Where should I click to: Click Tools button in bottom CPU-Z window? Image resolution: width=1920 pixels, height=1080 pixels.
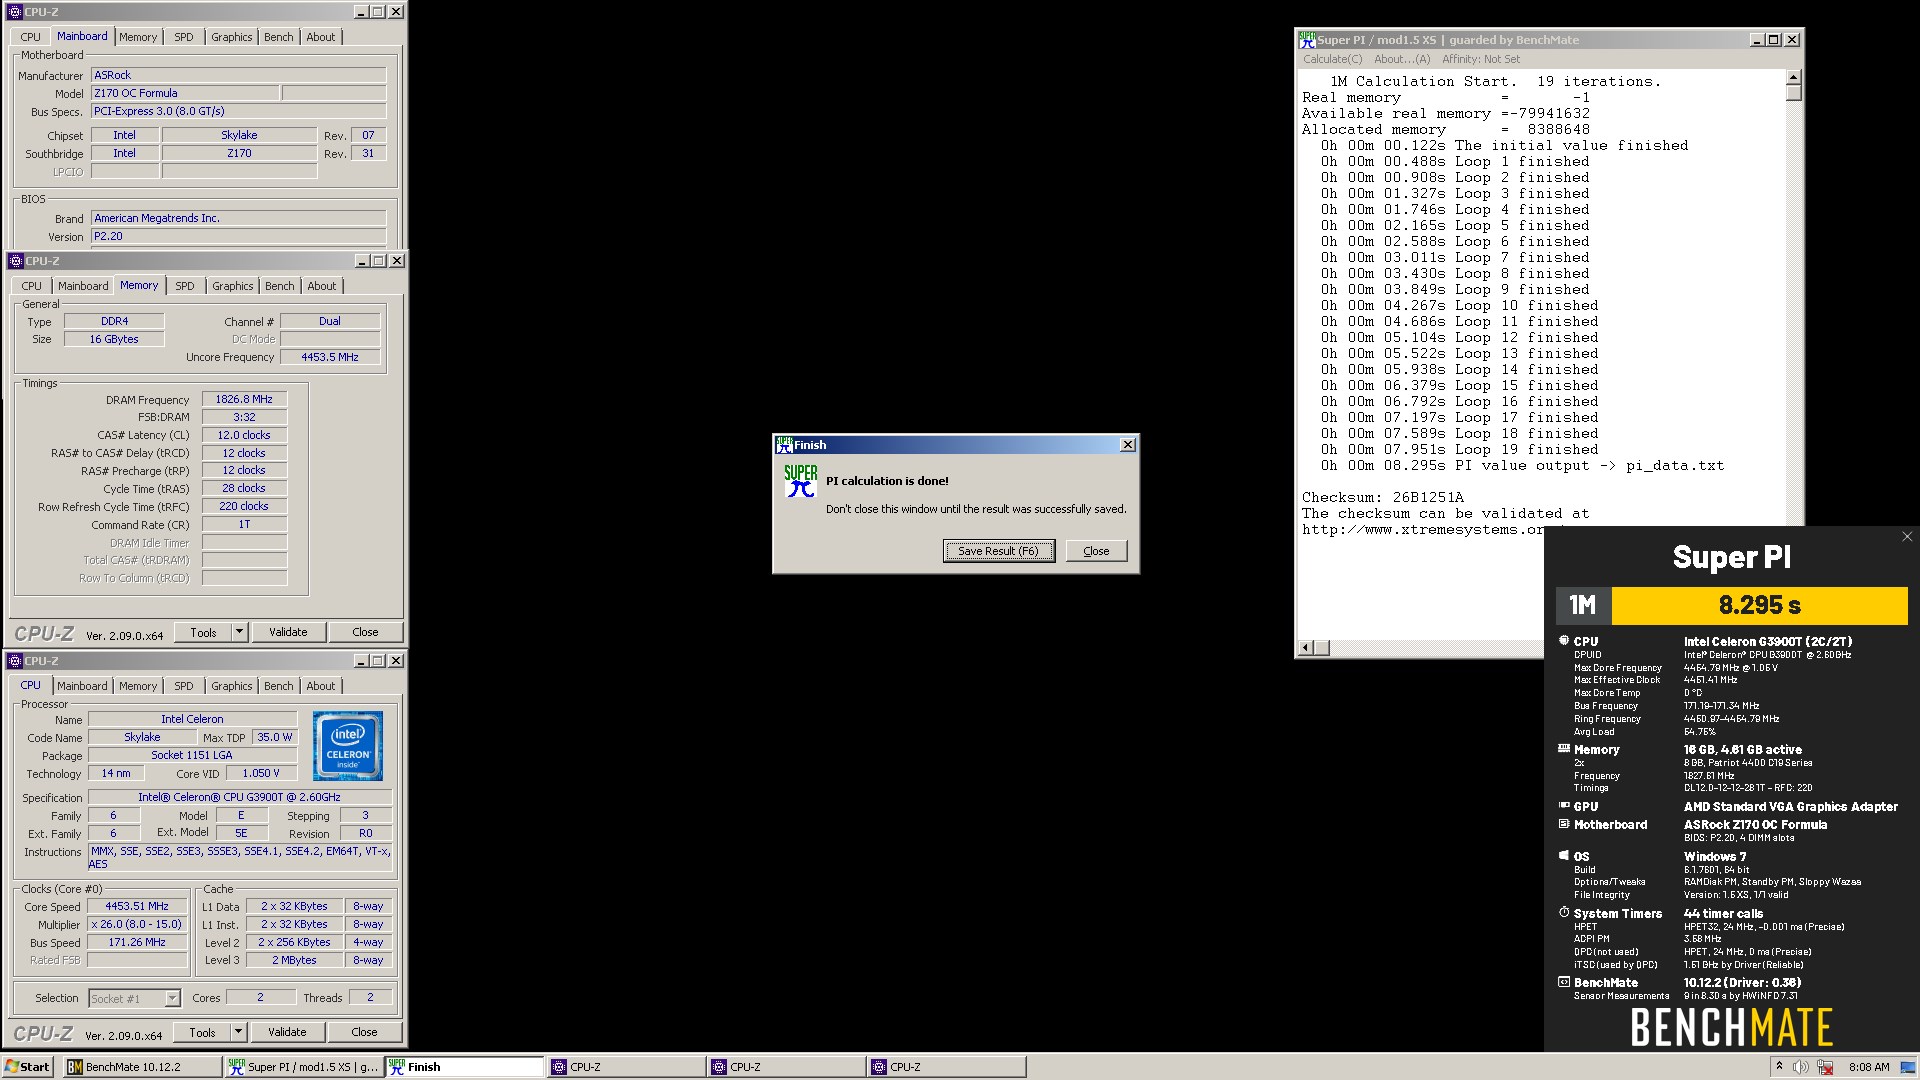click(203, 1032)
